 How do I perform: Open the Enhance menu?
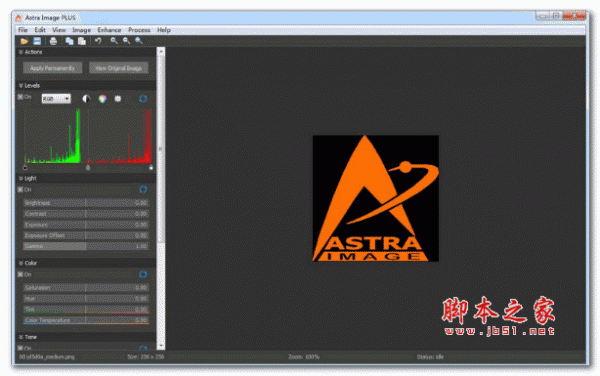click(109, 30)
